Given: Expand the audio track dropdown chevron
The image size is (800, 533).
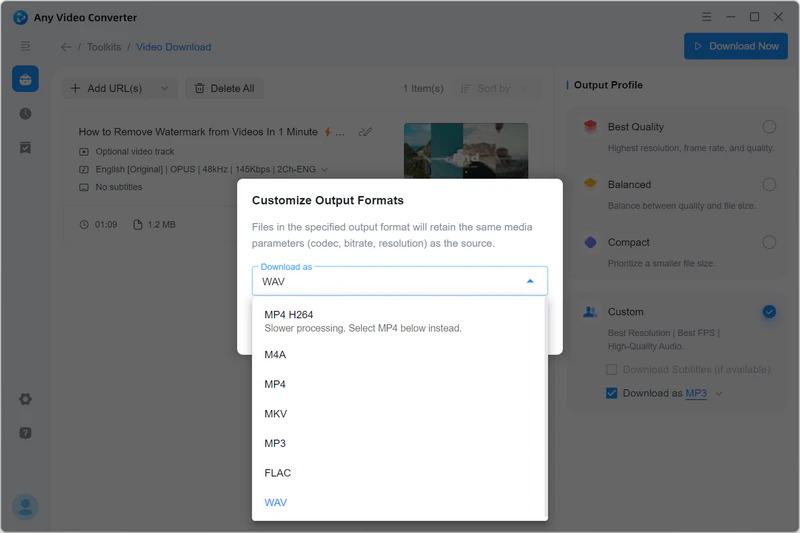Looking at the screenshot, I should click(x=325, y=170).
